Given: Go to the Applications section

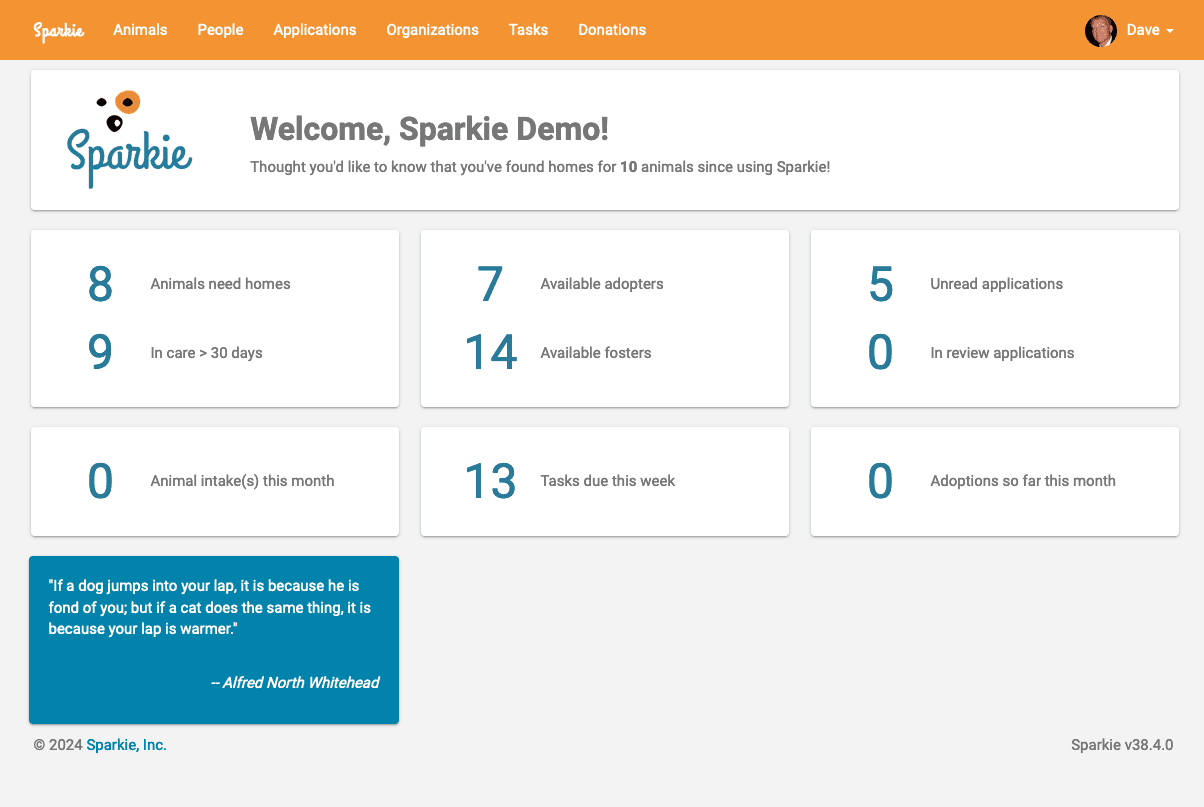Looking at the screenshot, I should tap(314, 30).
